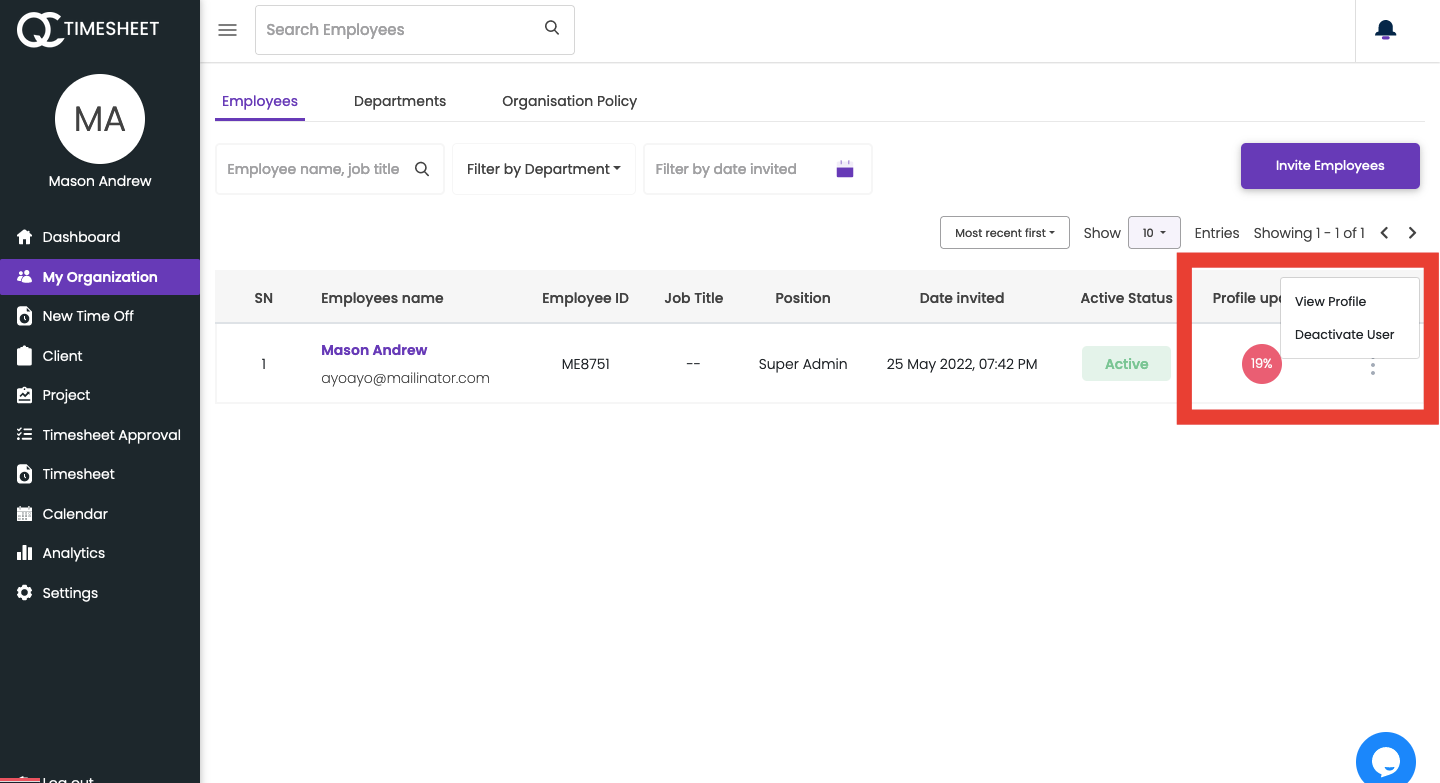
Task: Open the live chat bubble
Action: coord(1385,759)
